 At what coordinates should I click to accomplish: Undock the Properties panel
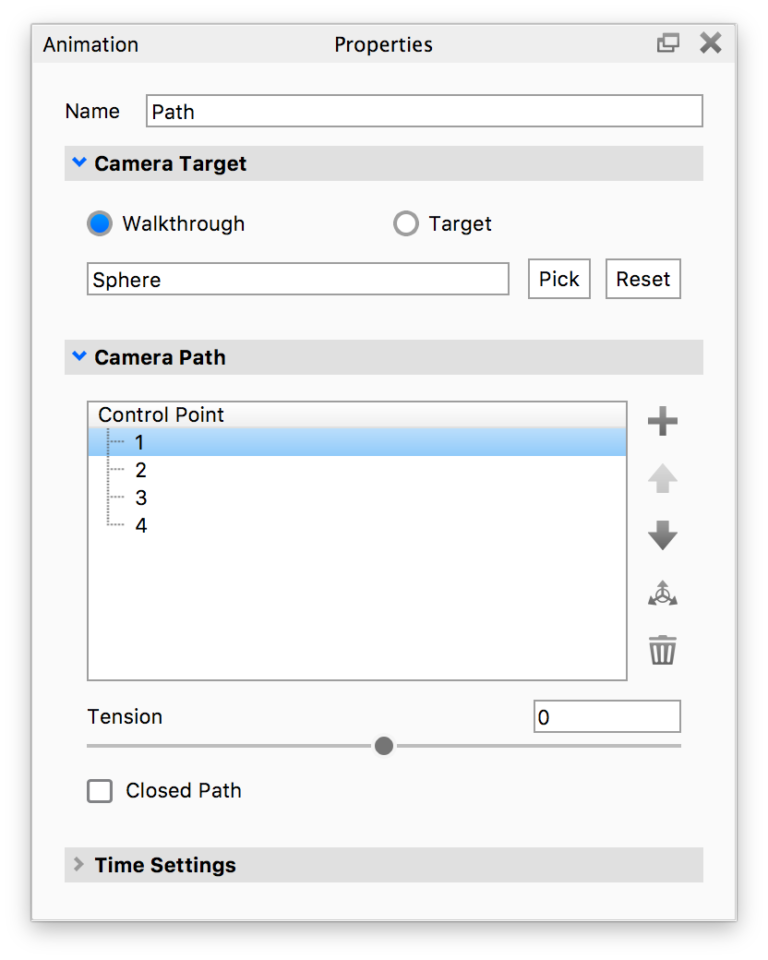pyautogui.click(x=668, y=43)
